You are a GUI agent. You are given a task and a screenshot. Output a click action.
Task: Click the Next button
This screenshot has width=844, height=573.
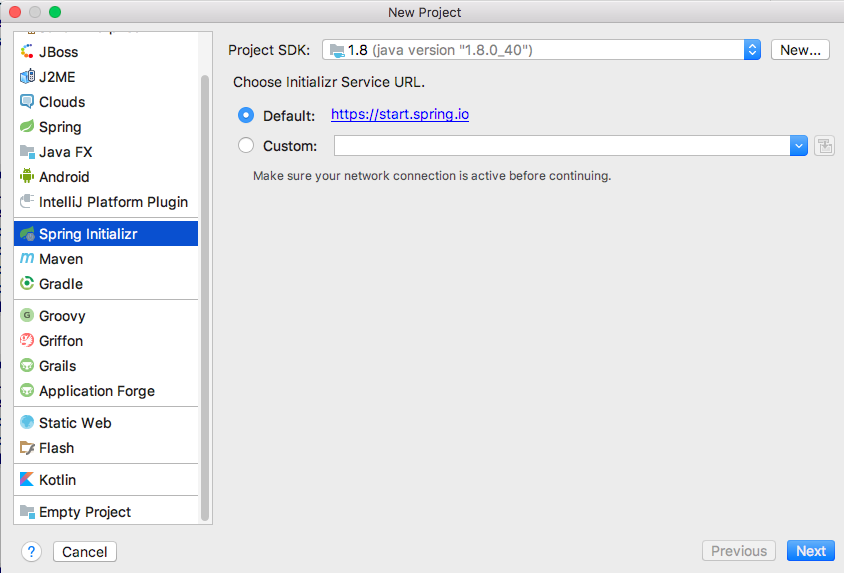(810, 551)
